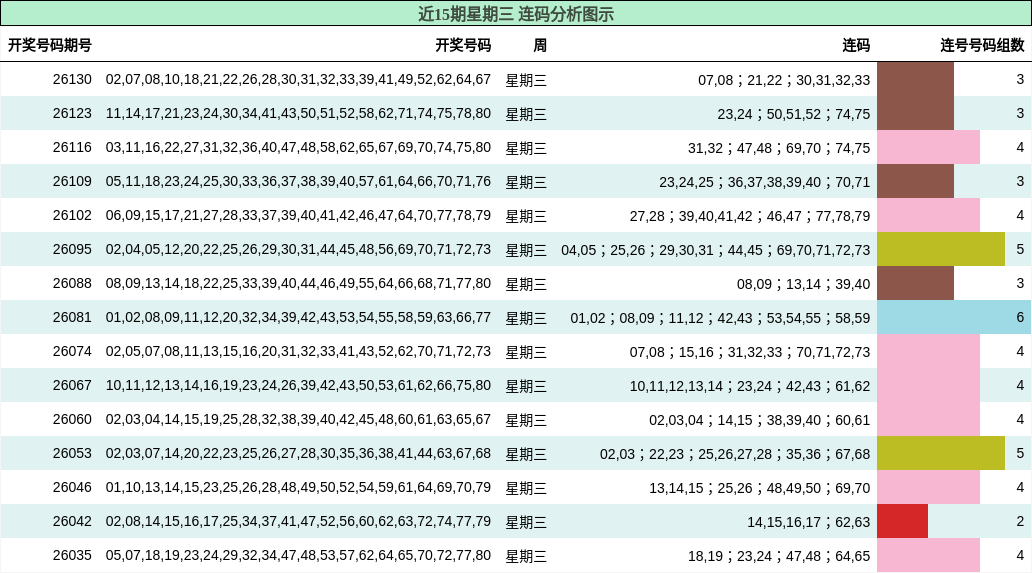
Task: Click the 连码 column header
Action: tap(856, 45)
